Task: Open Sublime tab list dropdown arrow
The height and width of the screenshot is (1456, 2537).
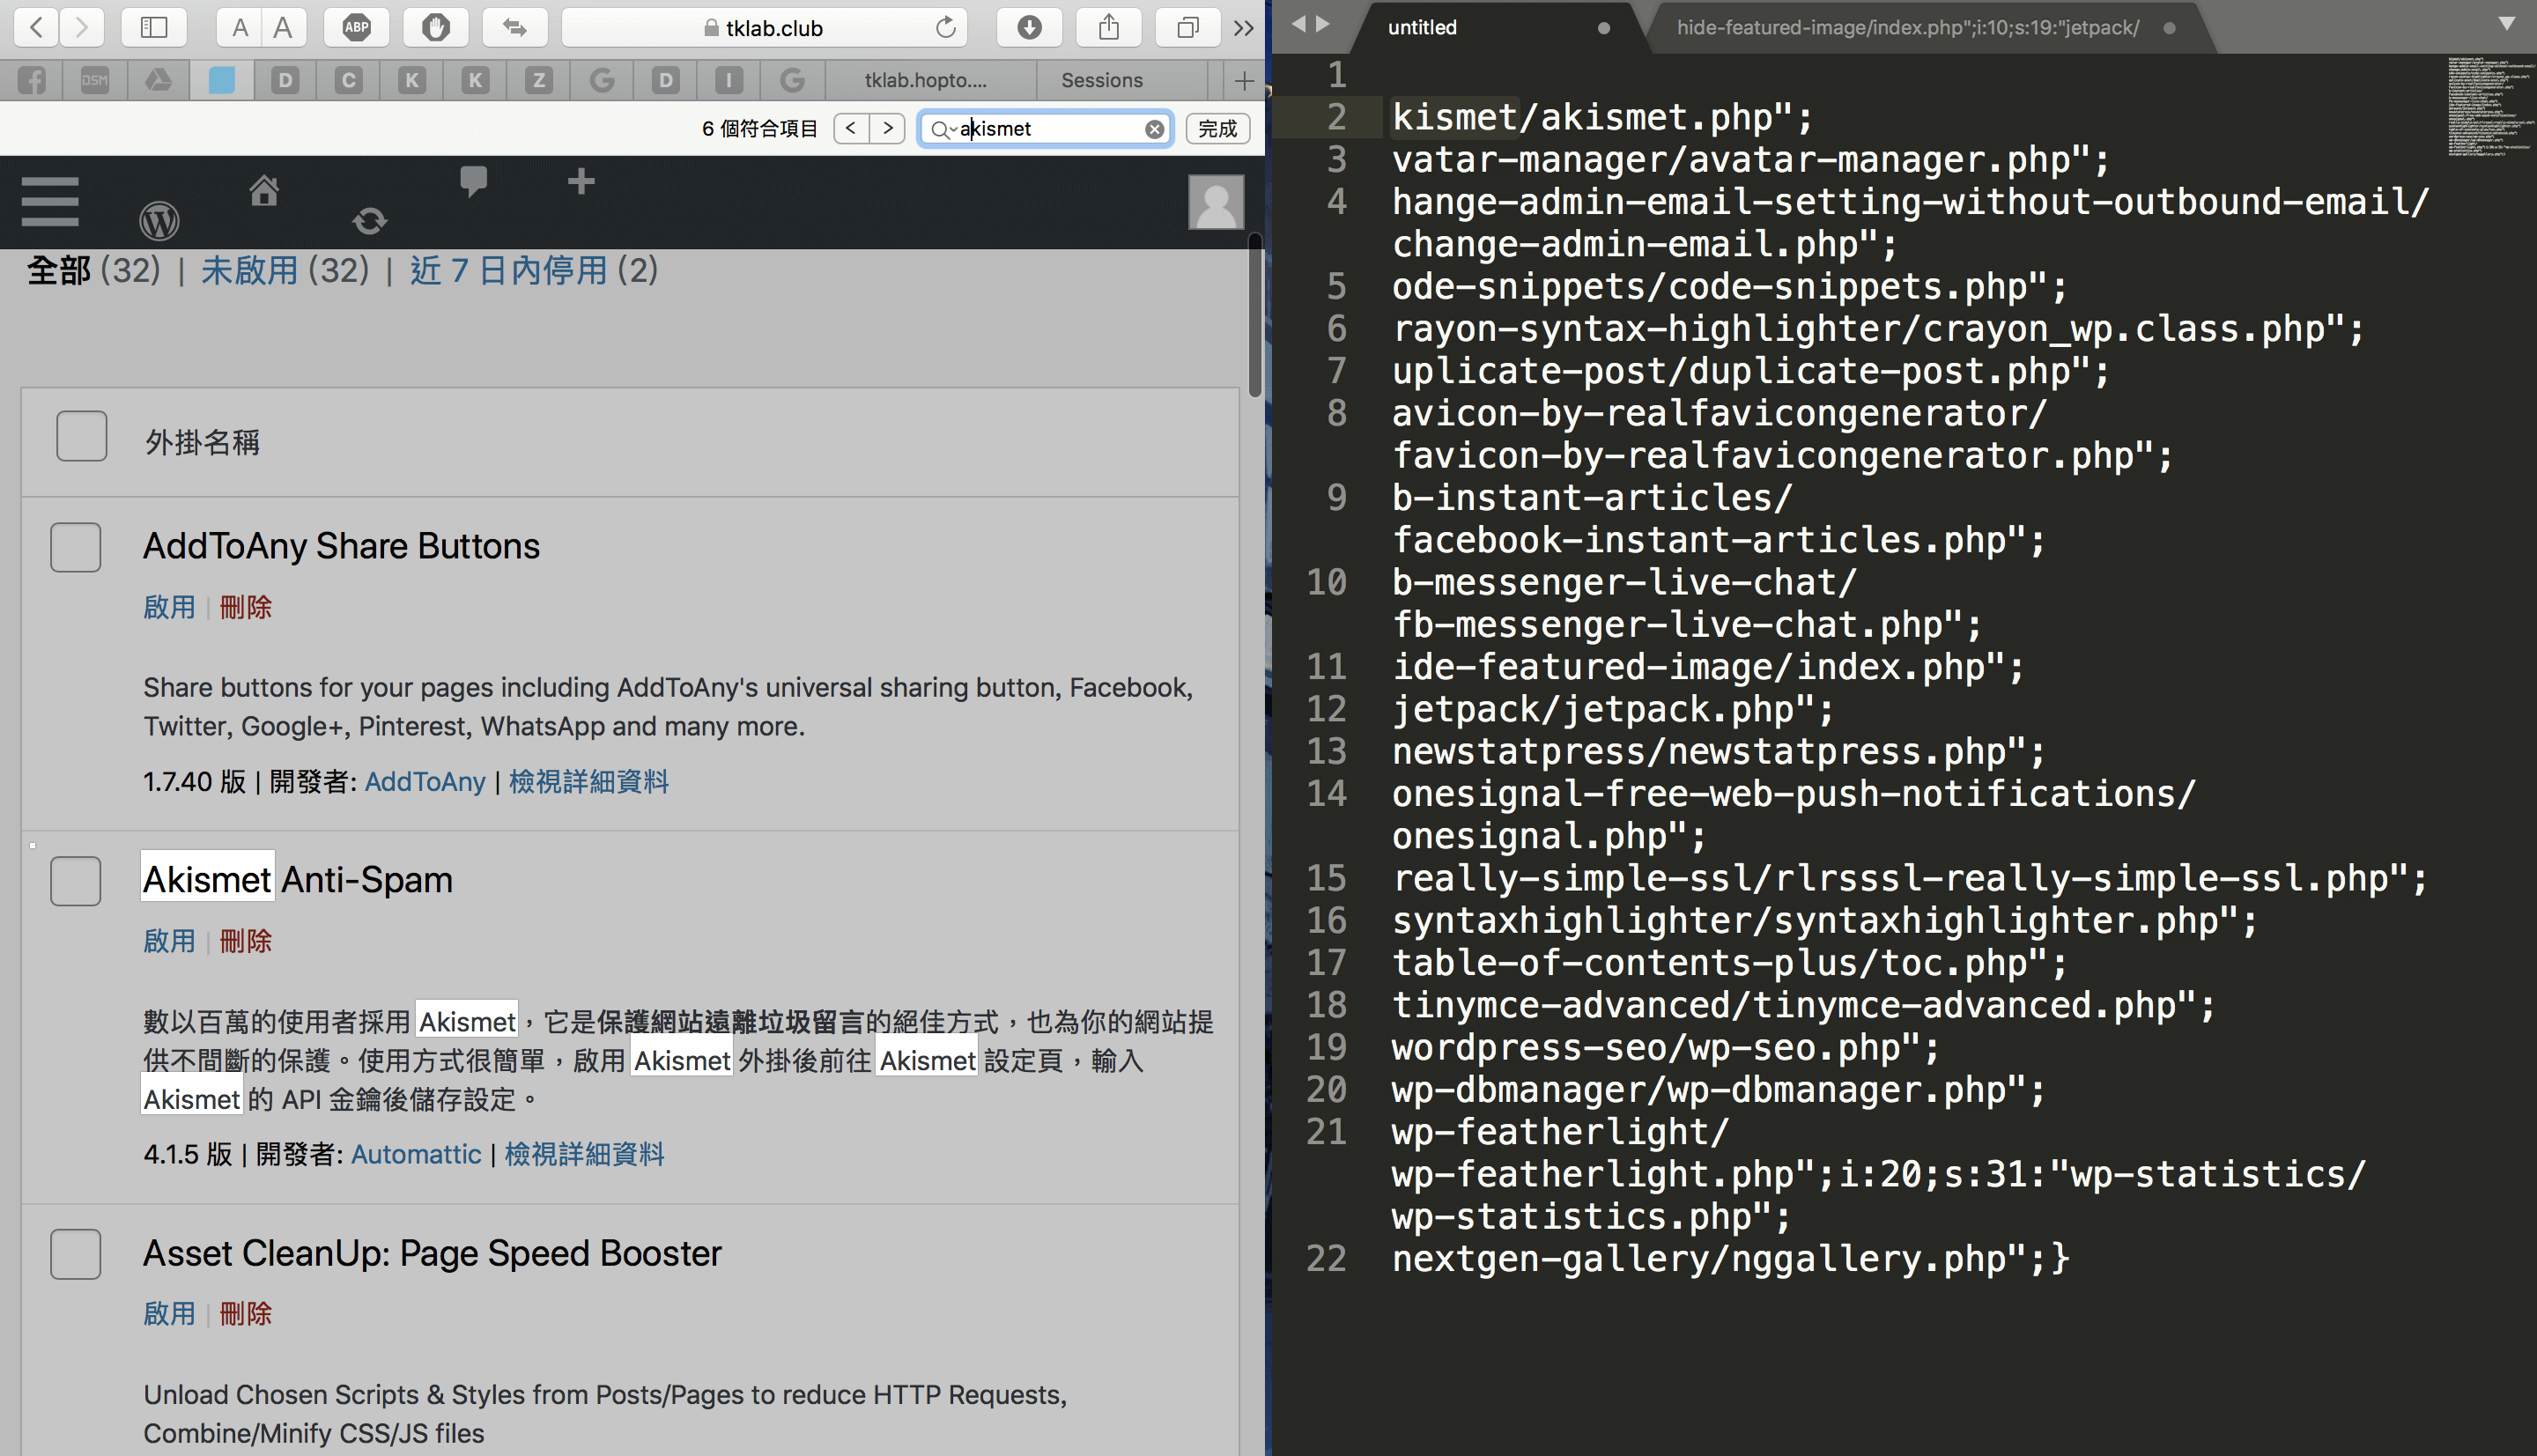Action: pyautogui.click(x=2506, y=22)
